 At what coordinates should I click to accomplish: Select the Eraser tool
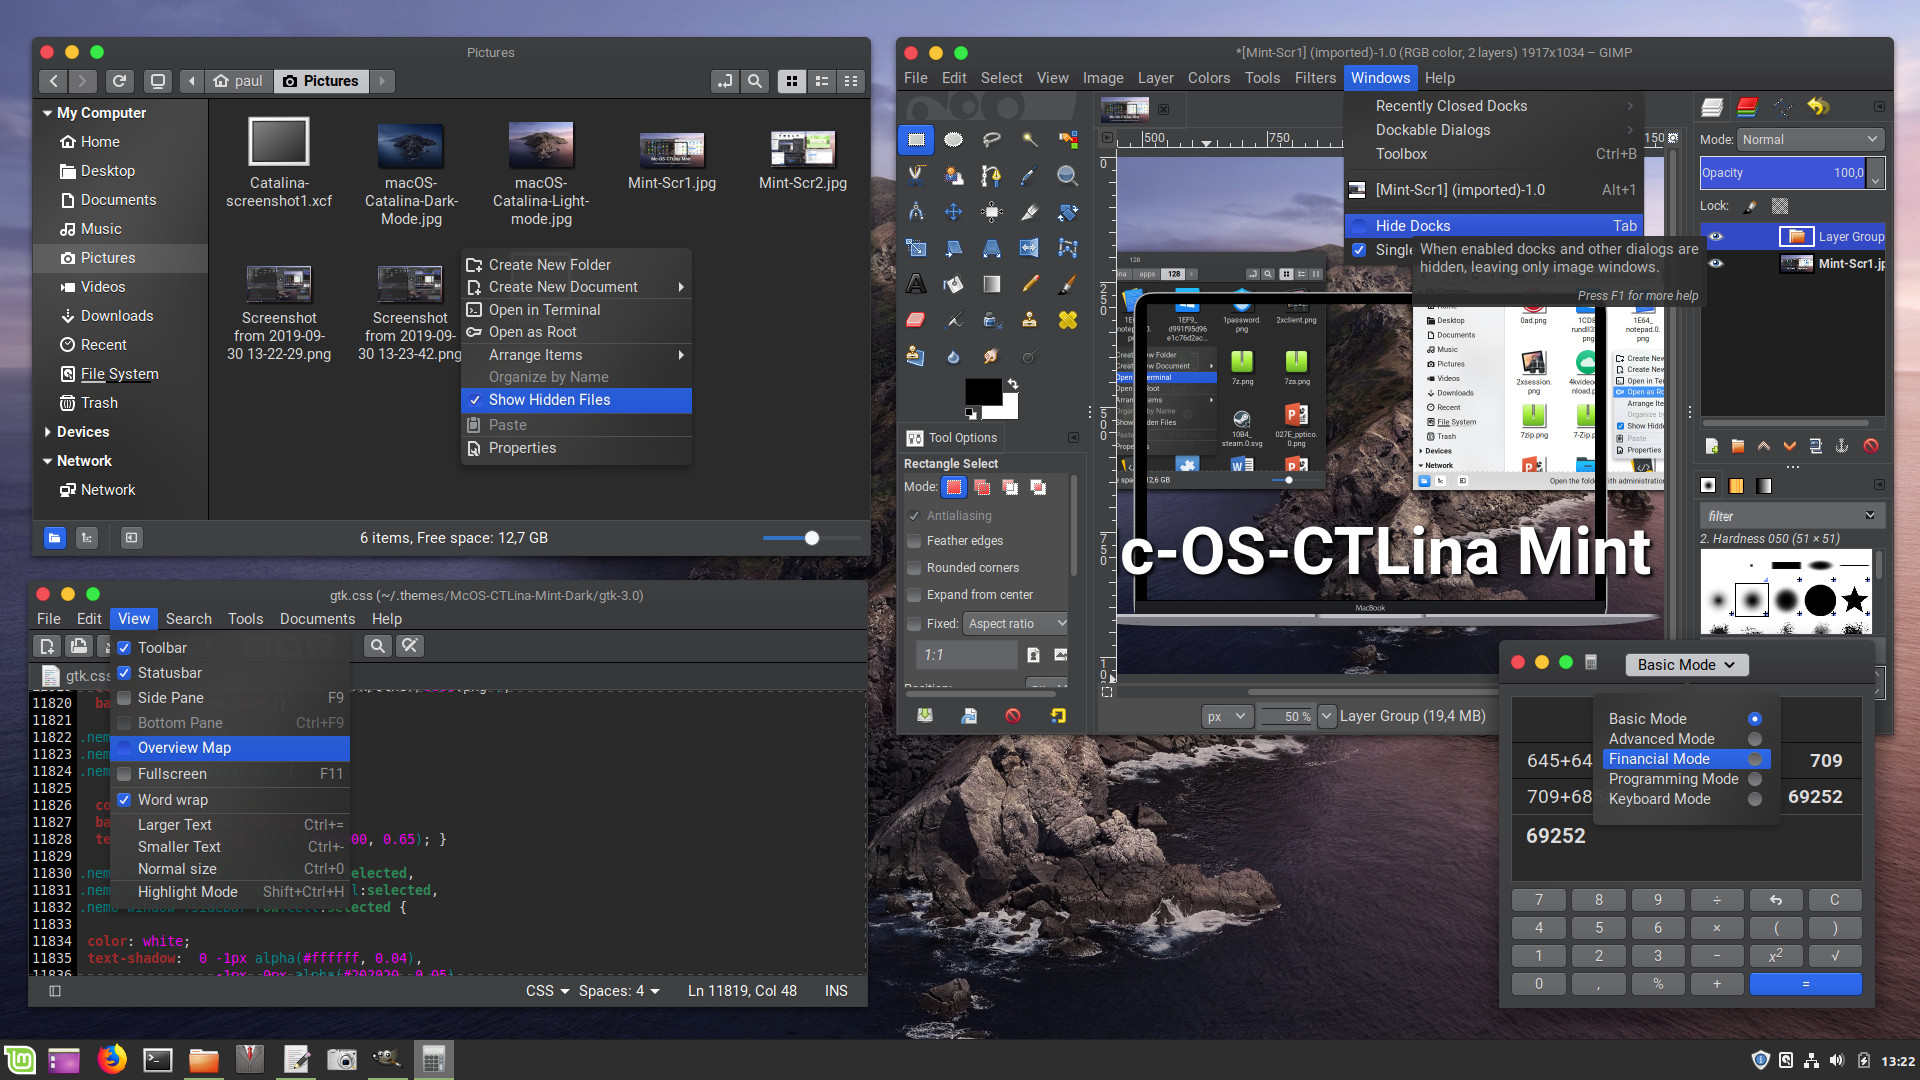click(915, 320)
